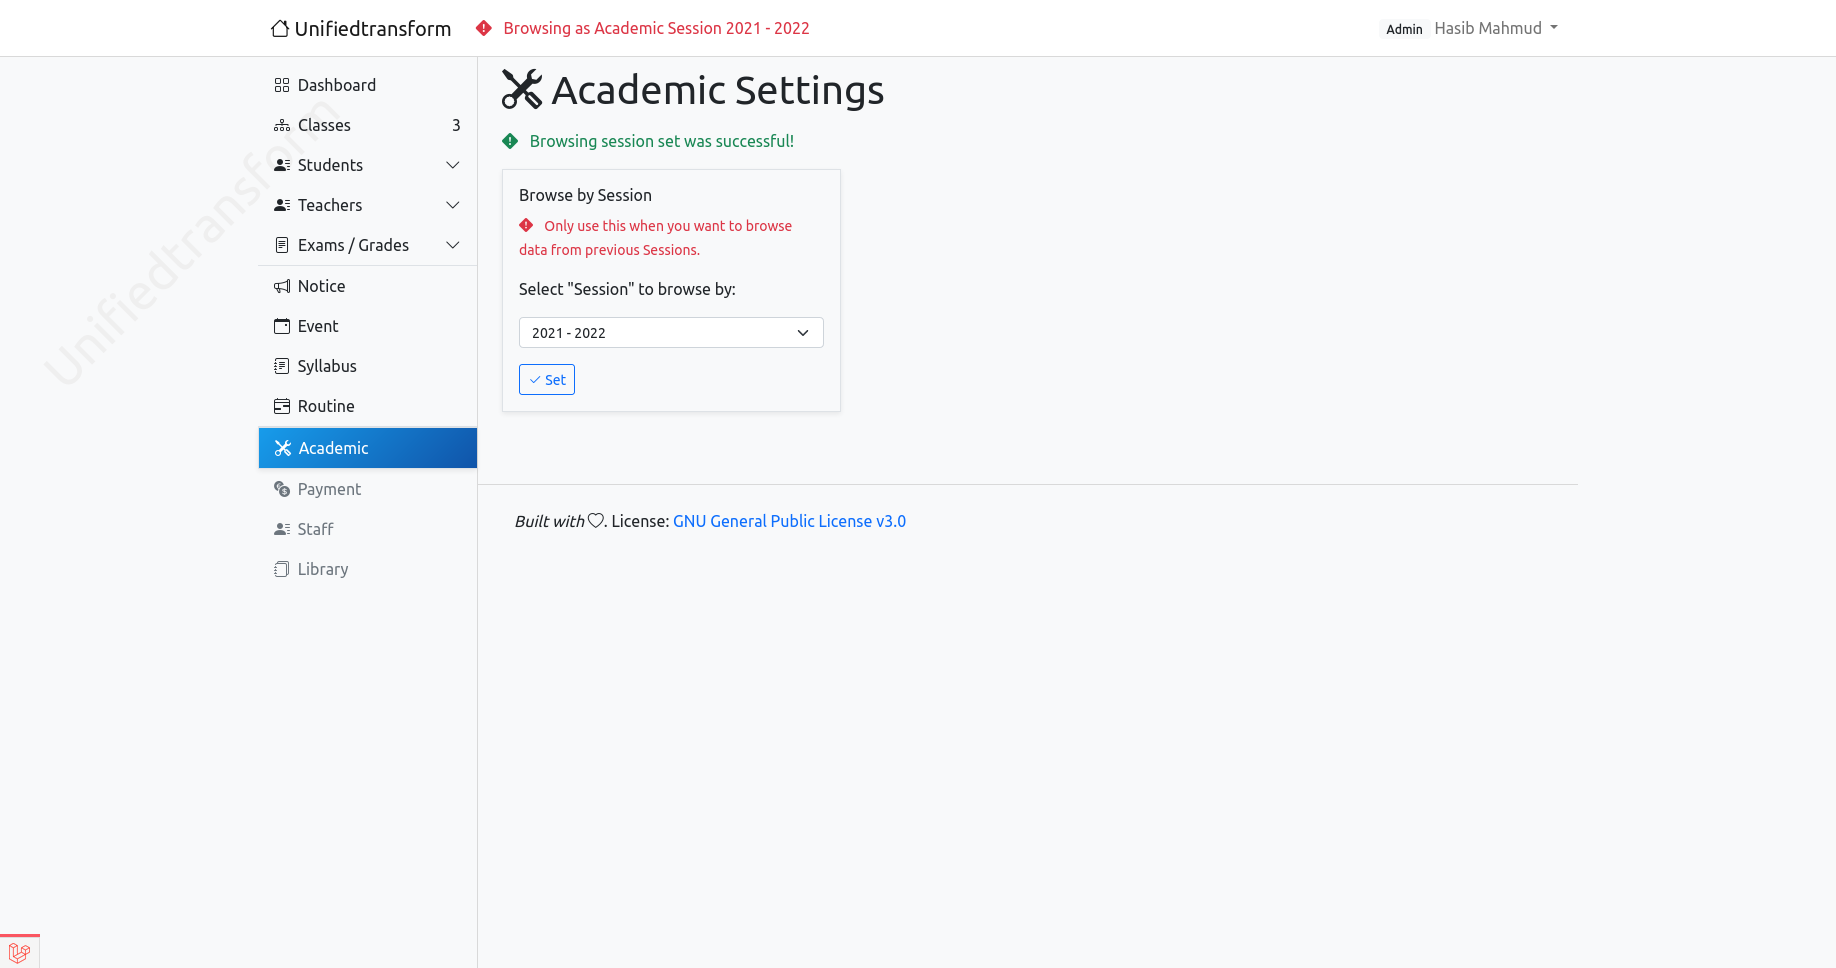
Task: Click the Classes count badge 3
Action: (x=456, y=125)
